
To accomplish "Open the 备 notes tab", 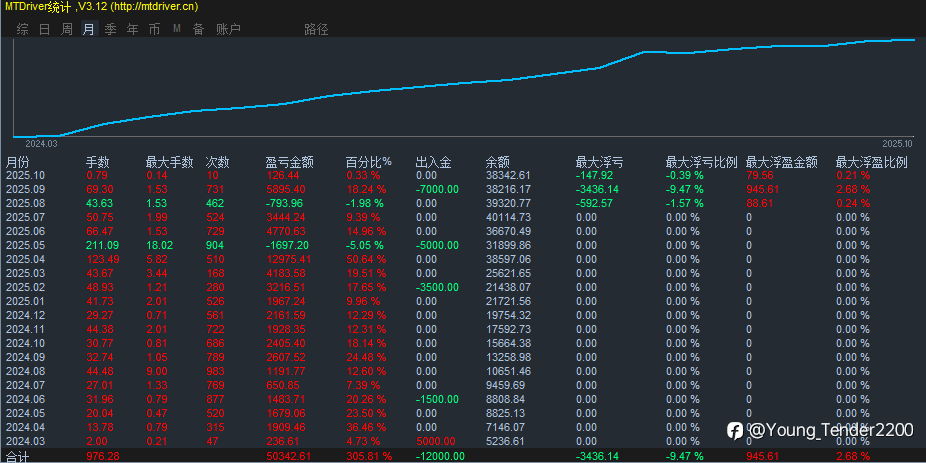I will click(x=198, y=29).
